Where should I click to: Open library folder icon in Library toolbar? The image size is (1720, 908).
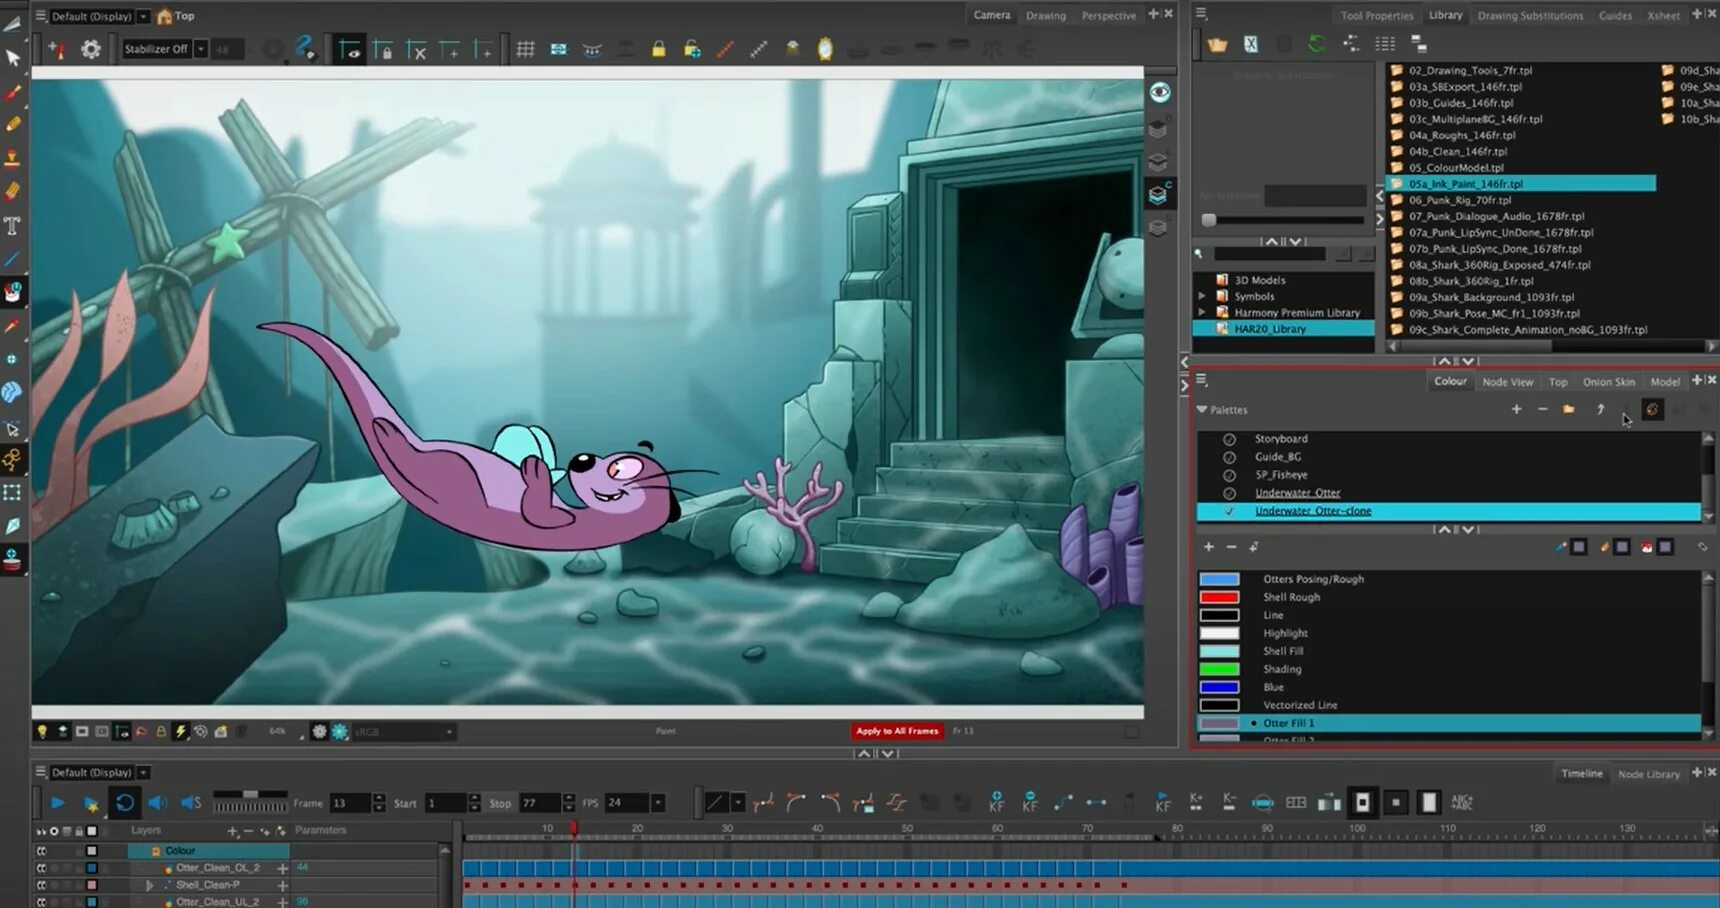[x=1217, y=44]
